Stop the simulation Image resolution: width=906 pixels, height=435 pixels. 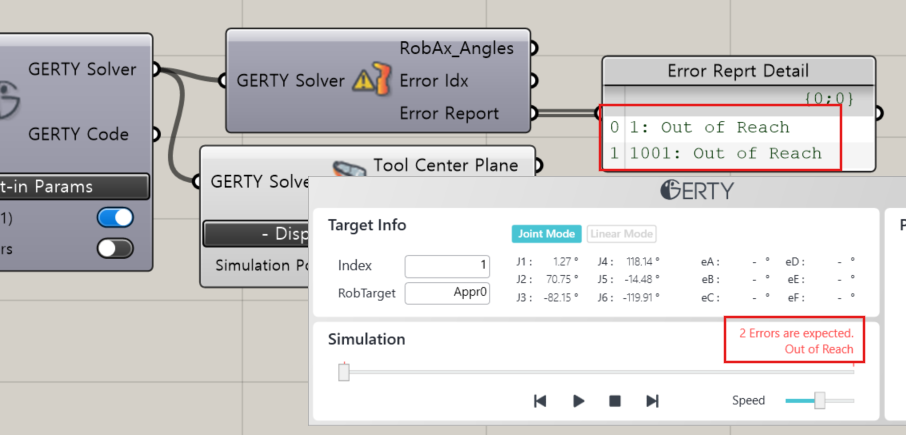click(x=615, y=401)
